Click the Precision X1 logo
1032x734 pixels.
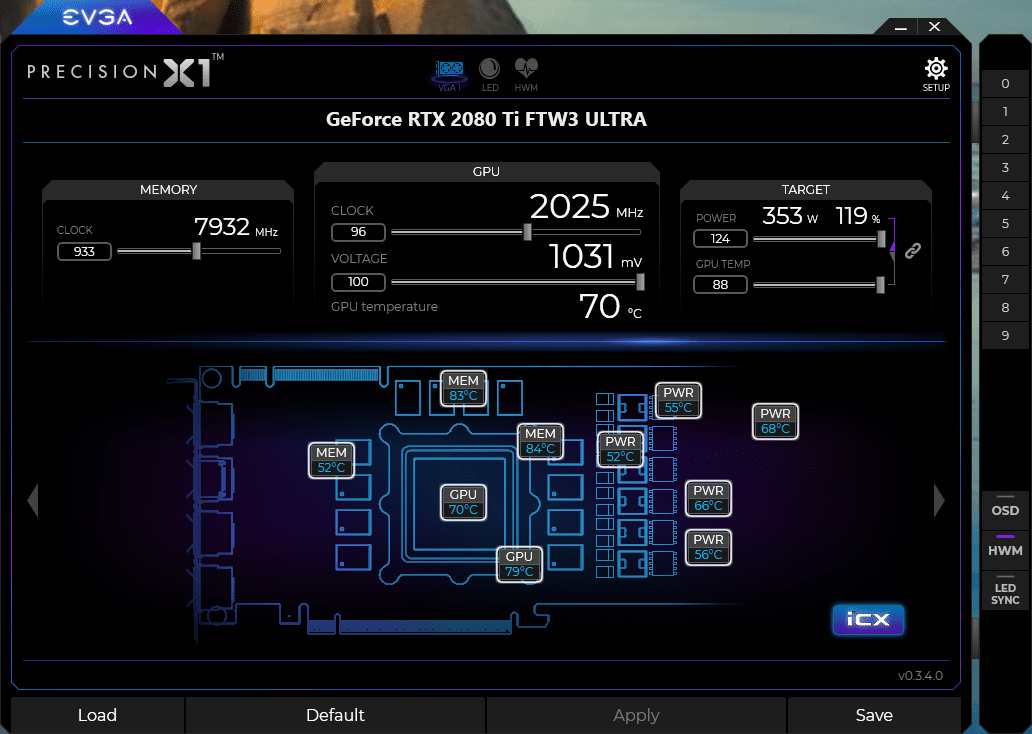[x=125, y=70]
